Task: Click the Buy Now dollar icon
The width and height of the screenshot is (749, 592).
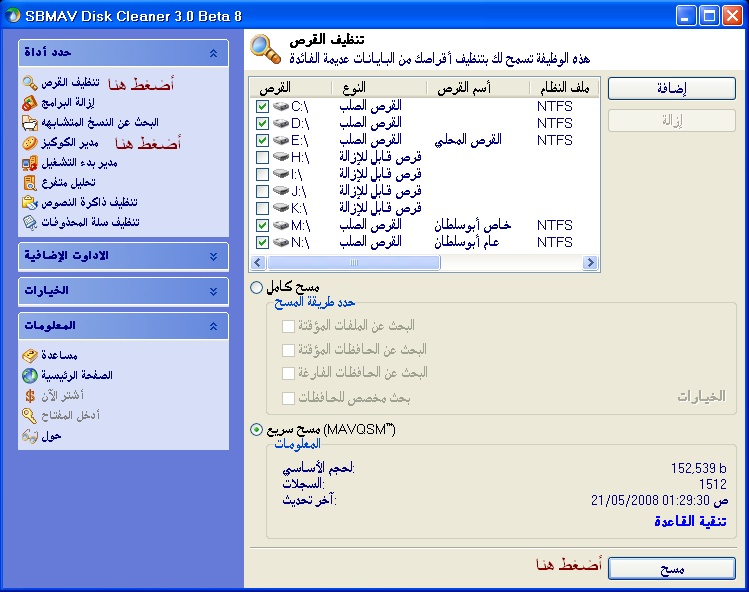Action: pos(30,396)
